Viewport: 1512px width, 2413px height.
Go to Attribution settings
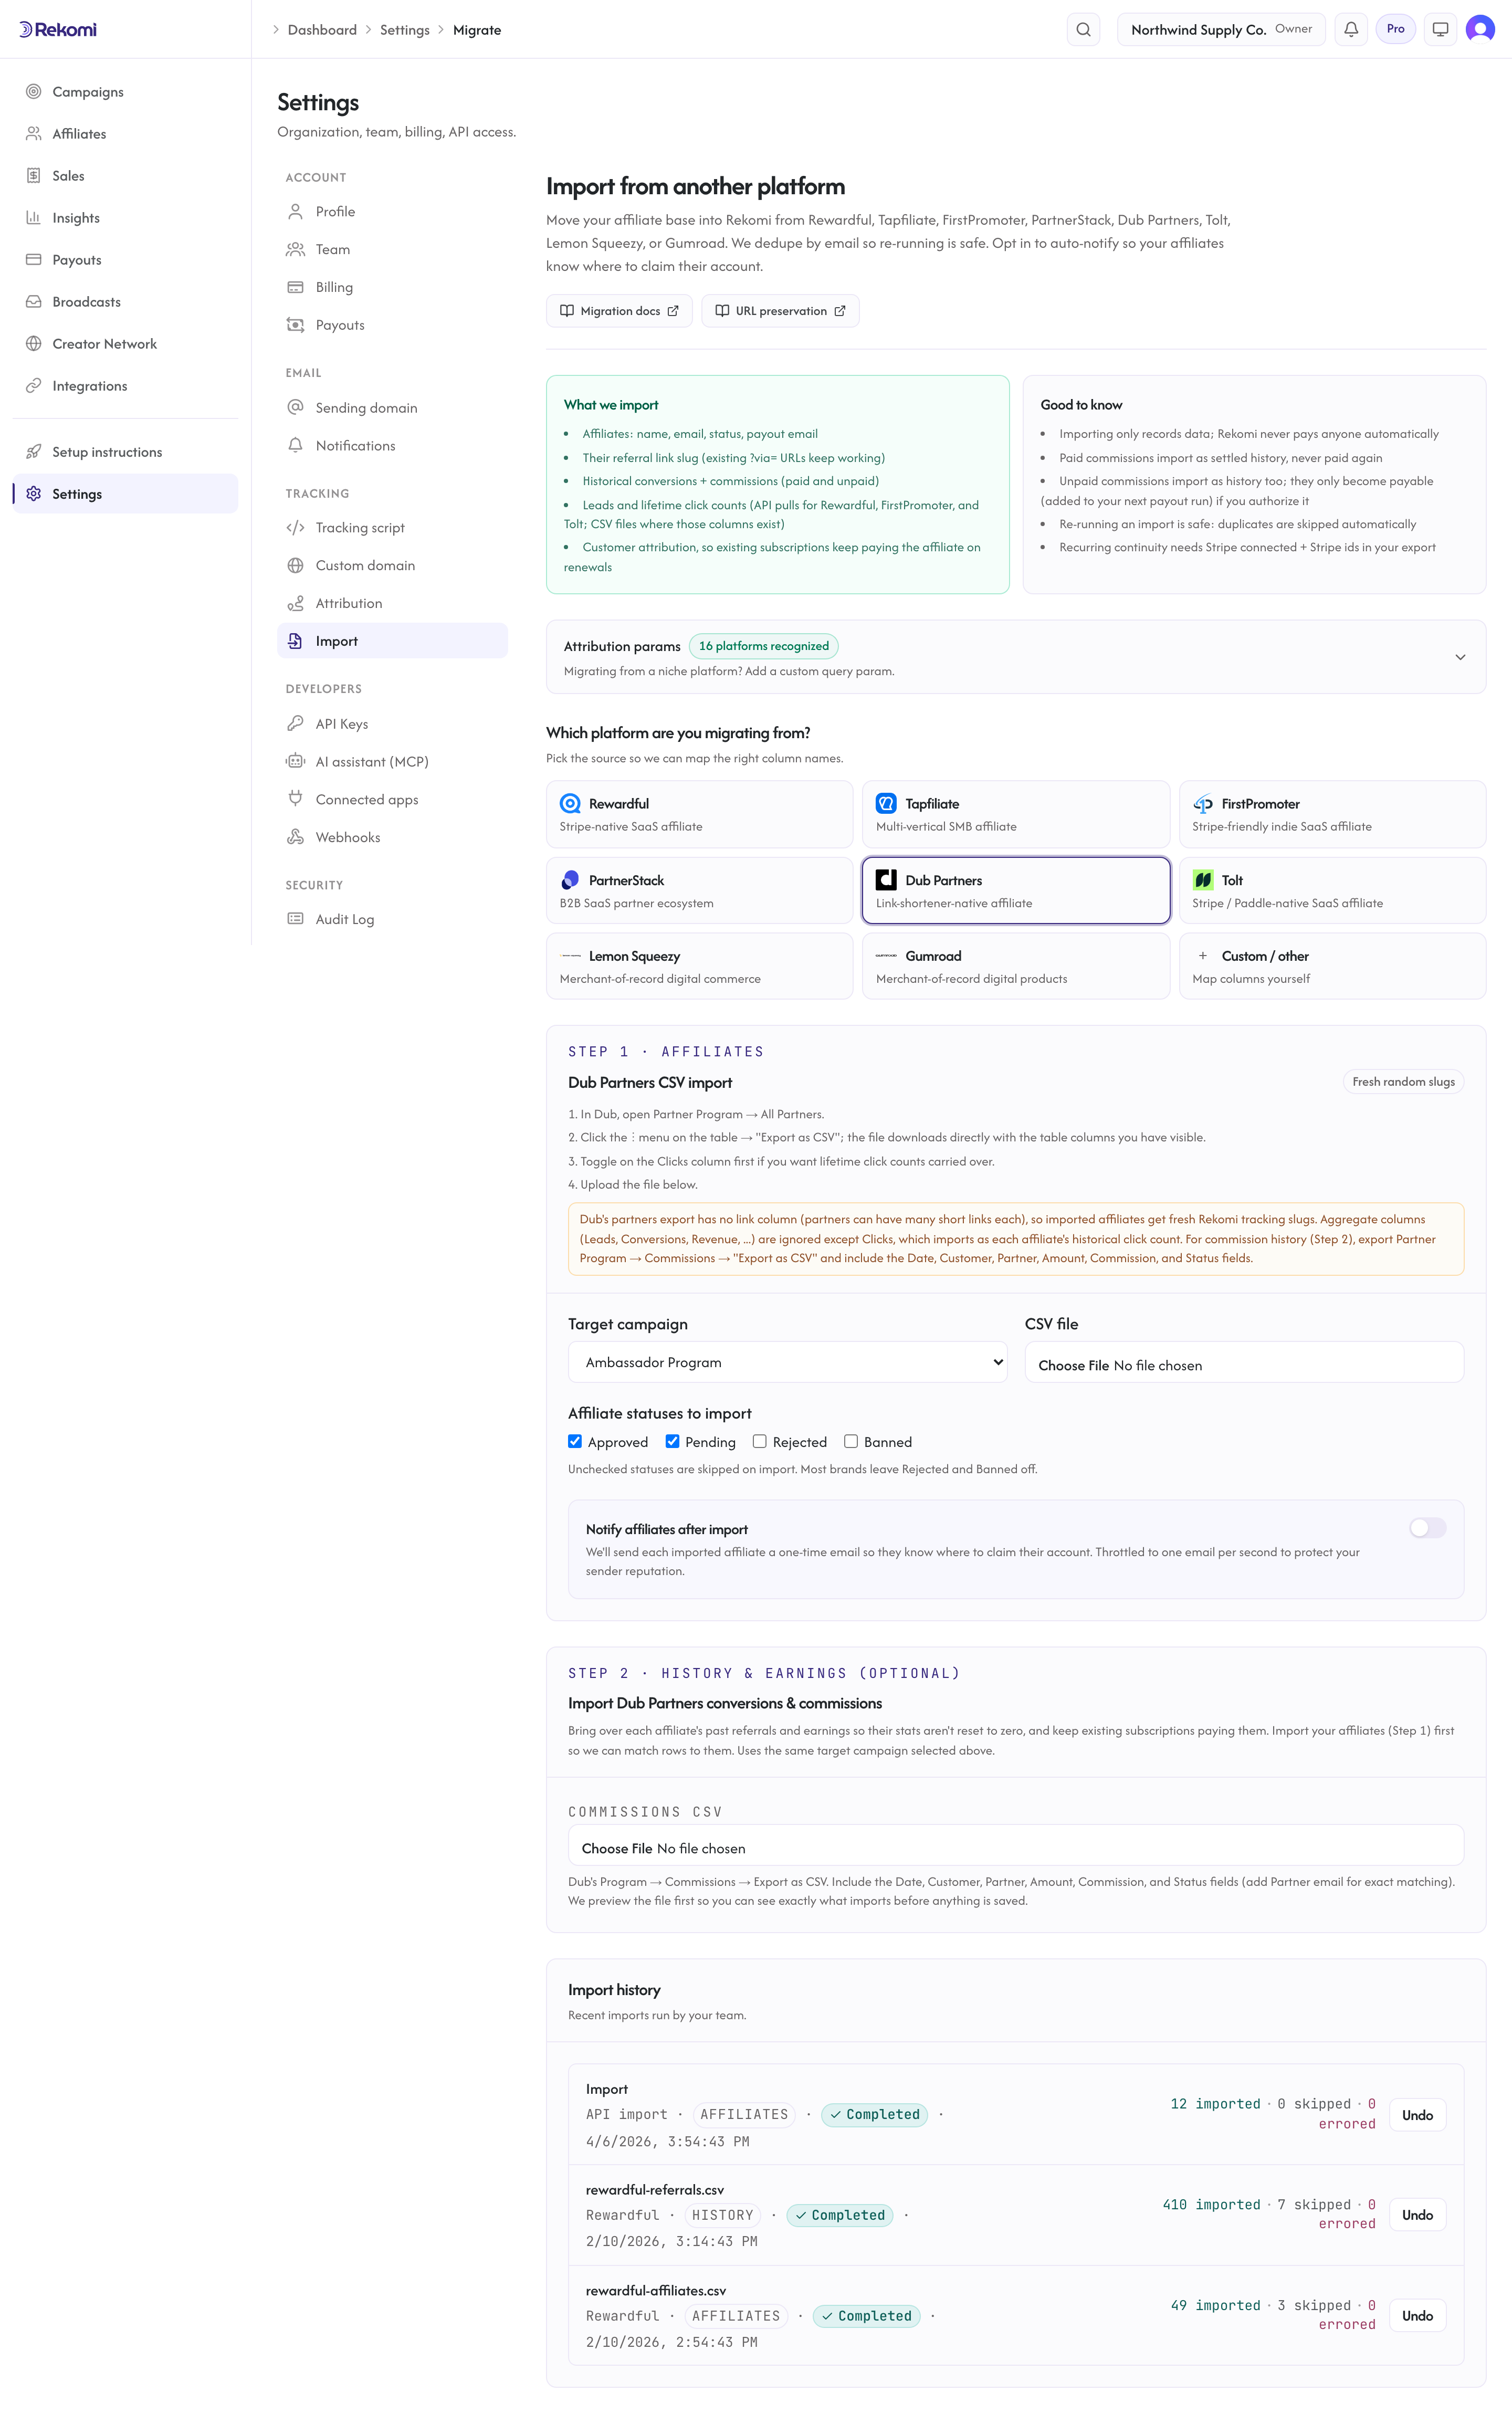[392, 603]
